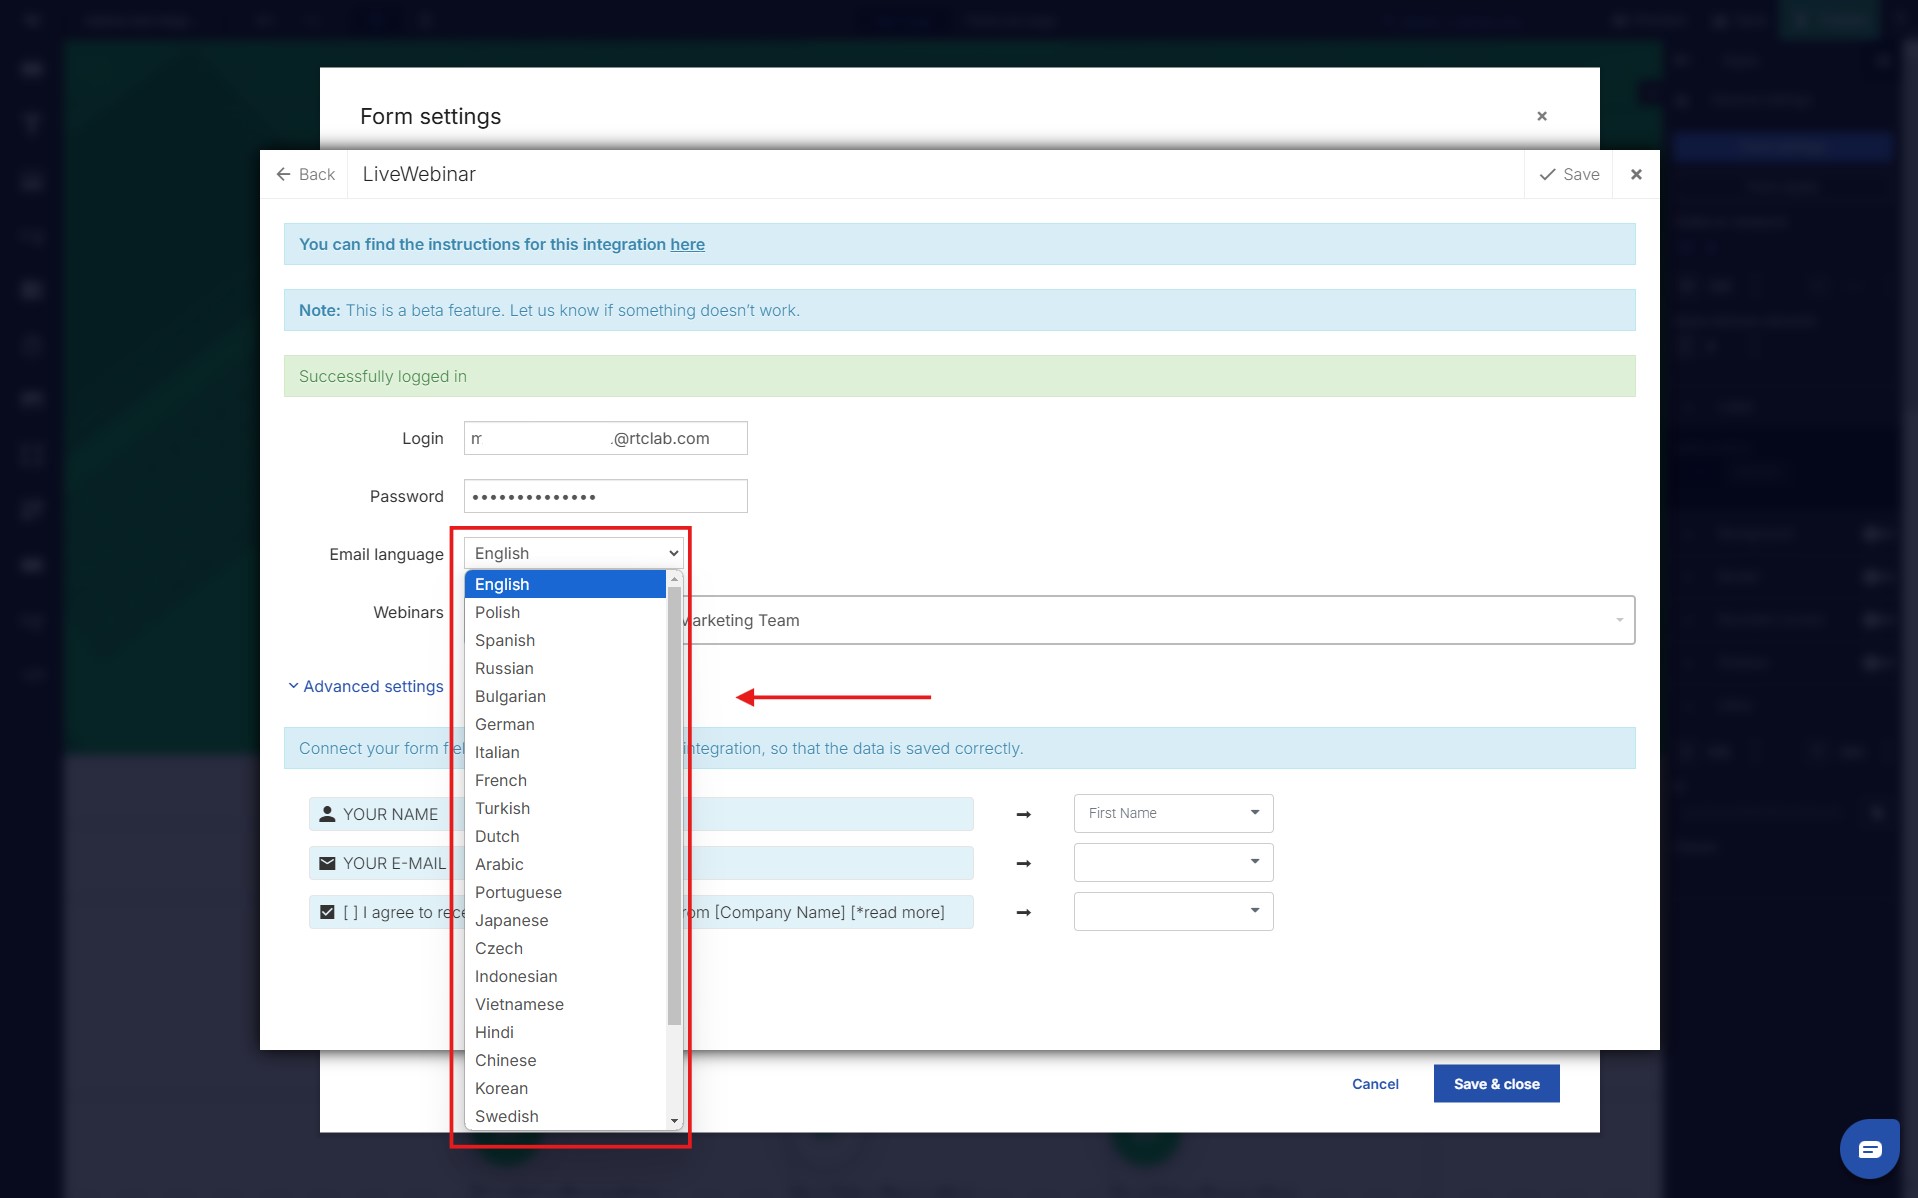Viewport: 1918px width, 1198px height.
Task: Choose German in the language list
Action: (x=504, y=724)
